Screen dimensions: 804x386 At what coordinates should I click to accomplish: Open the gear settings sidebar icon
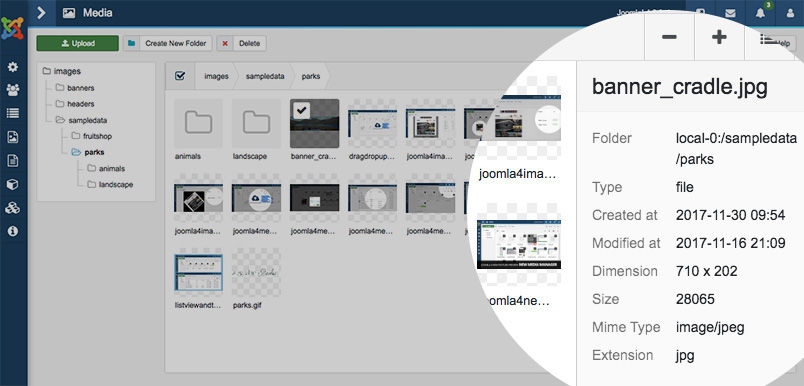click(x=12, y=67)
